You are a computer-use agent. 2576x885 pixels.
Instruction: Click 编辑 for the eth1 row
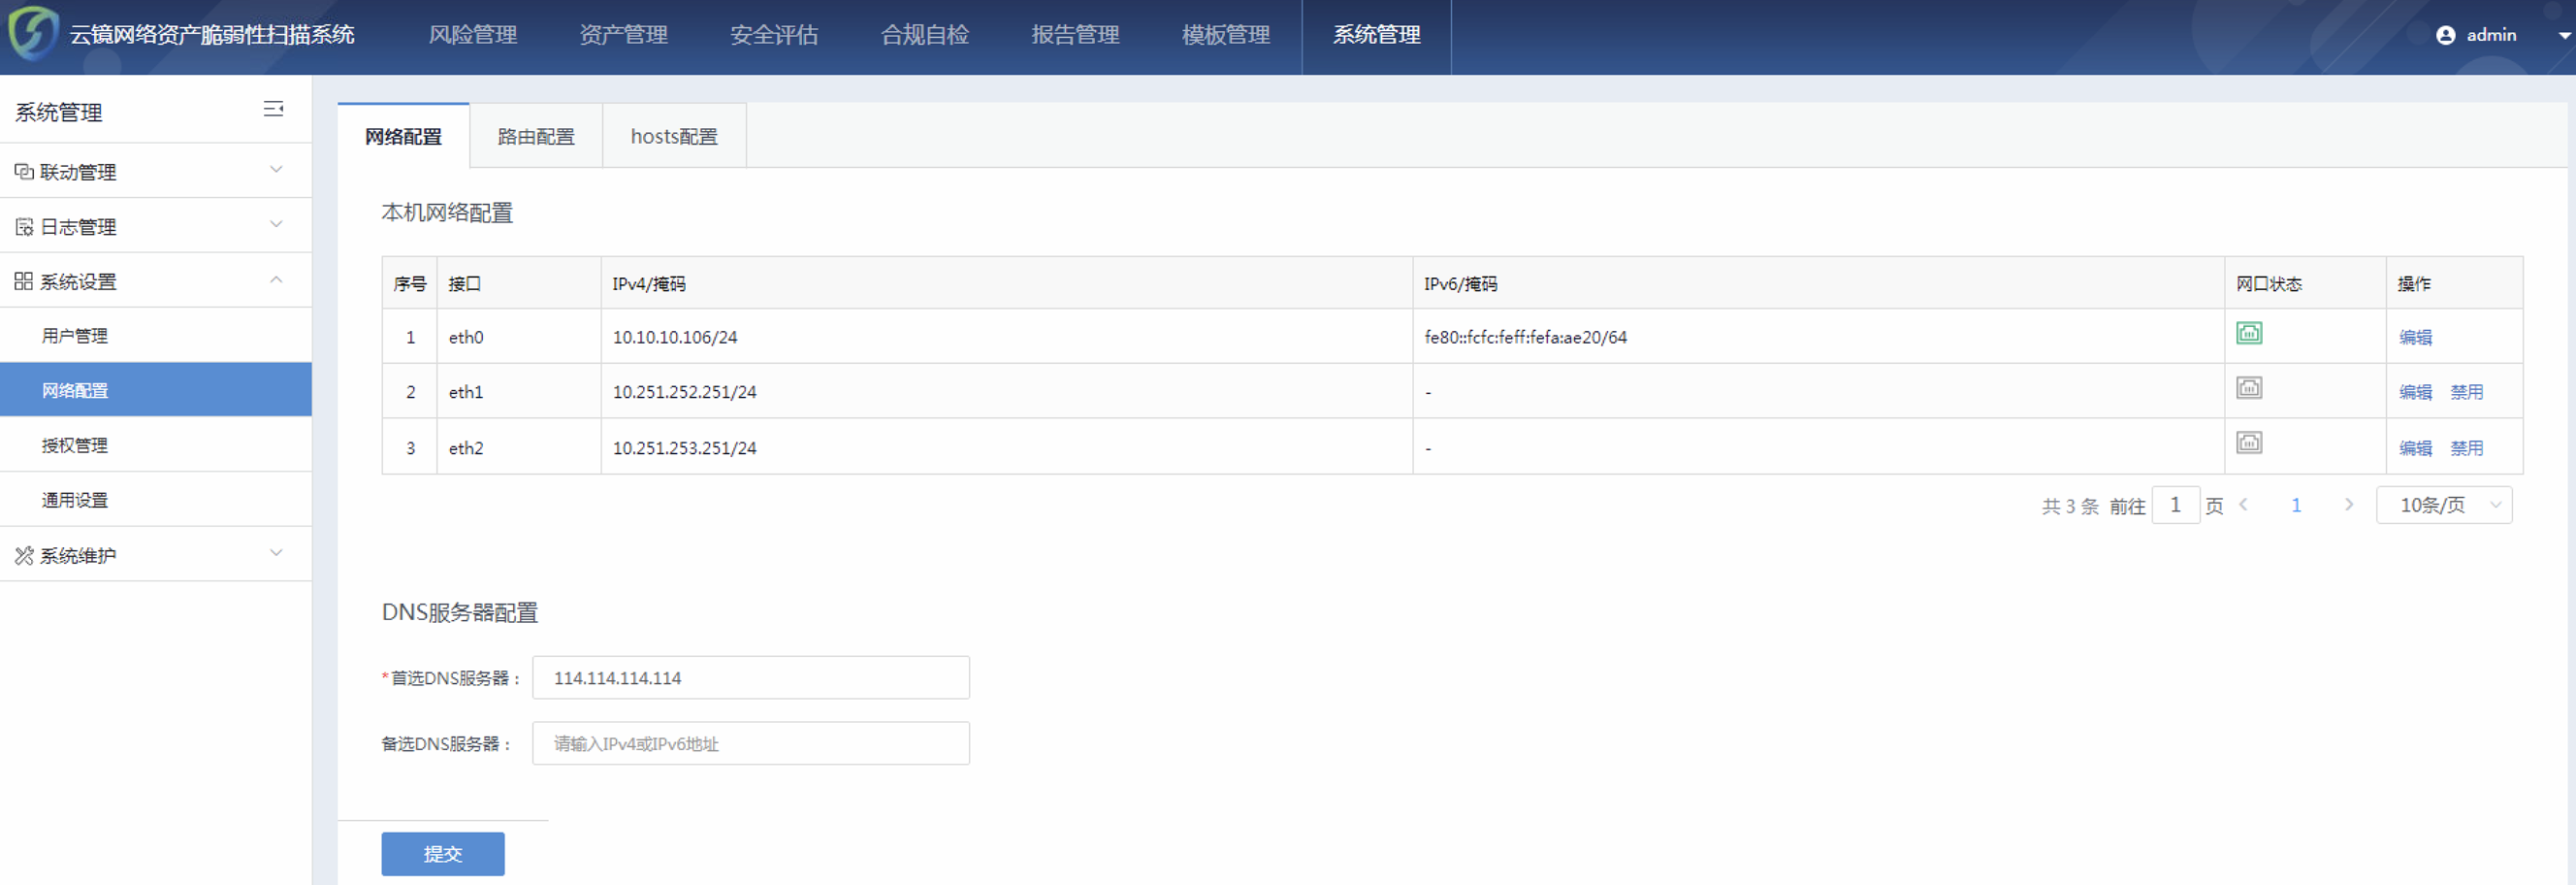click(x=2415, y=392)
